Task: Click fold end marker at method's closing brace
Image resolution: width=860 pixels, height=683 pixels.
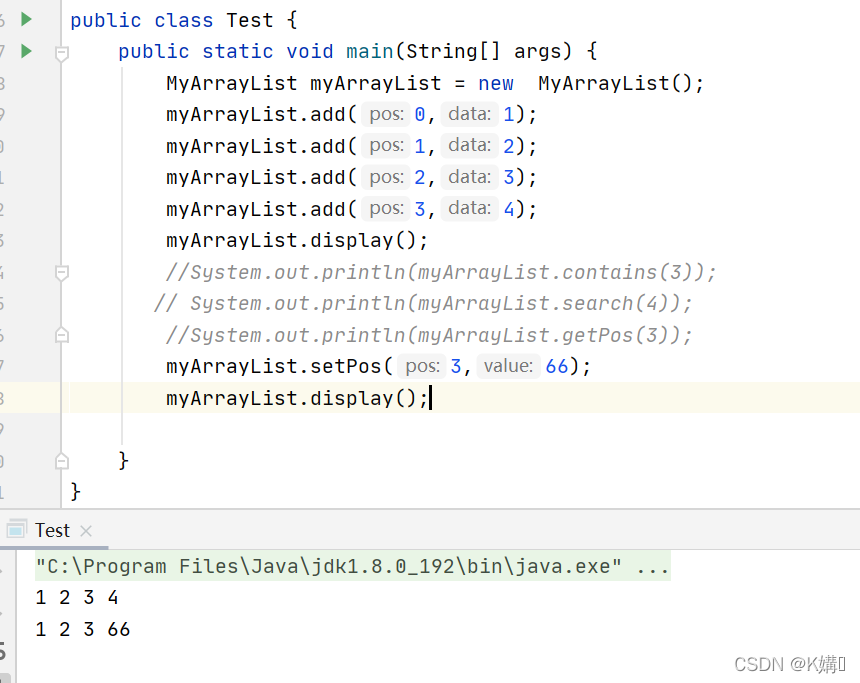Action: click(x=62, y=461)
